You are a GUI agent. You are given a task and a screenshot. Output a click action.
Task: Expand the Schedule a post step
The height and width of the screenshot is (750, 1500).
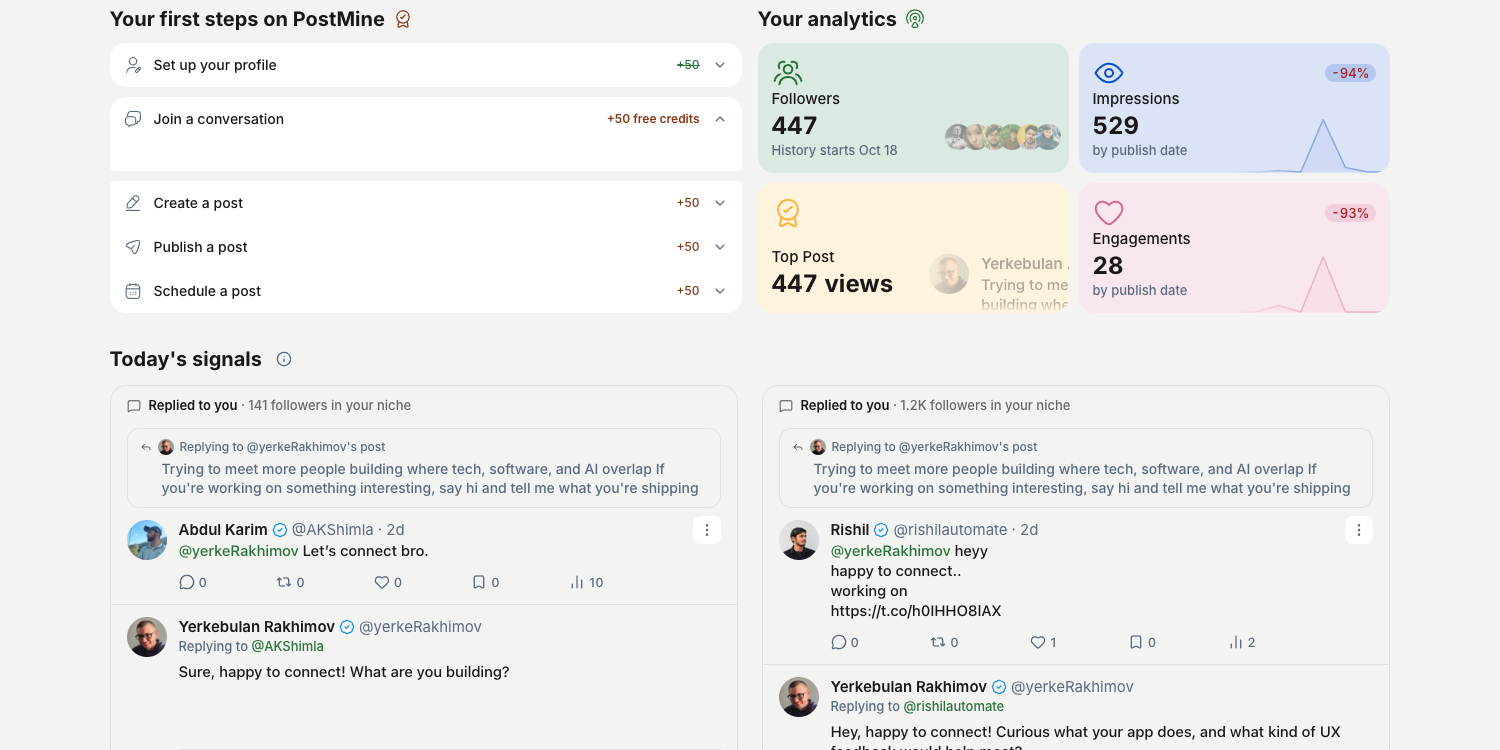426,291
